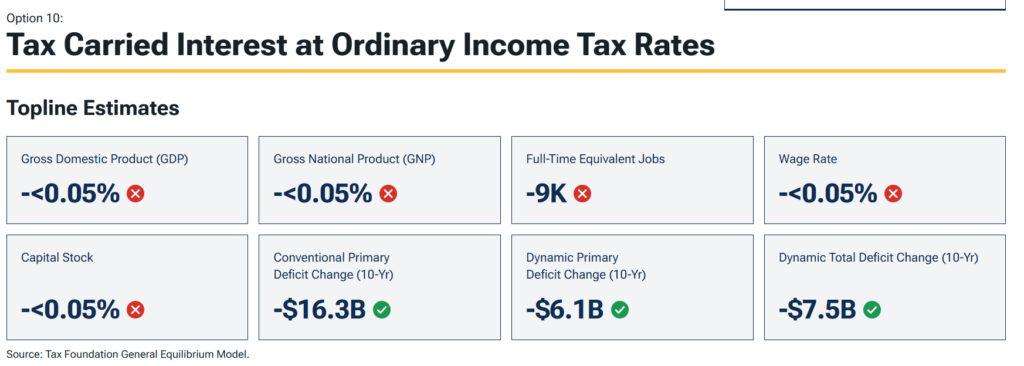Viewport: 1024px width, 366px height.
Task: Click the red X icon beside Wage Rate value
Action: [x=893, y=193]
